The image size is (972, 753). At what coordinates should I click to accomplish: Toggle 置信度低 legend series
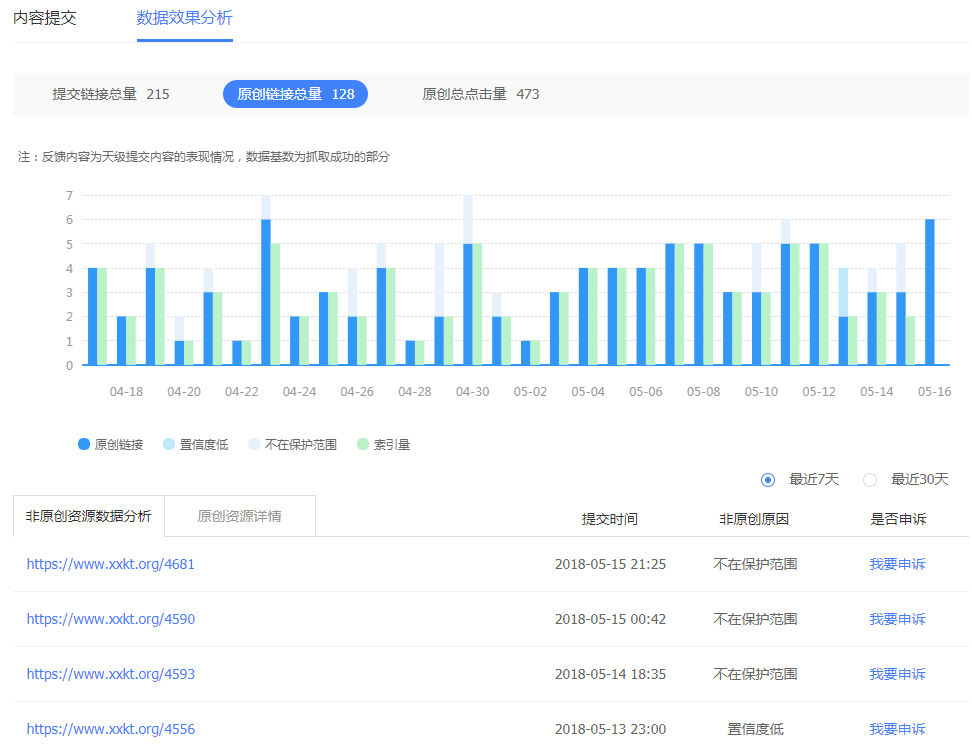pos(195,444)
